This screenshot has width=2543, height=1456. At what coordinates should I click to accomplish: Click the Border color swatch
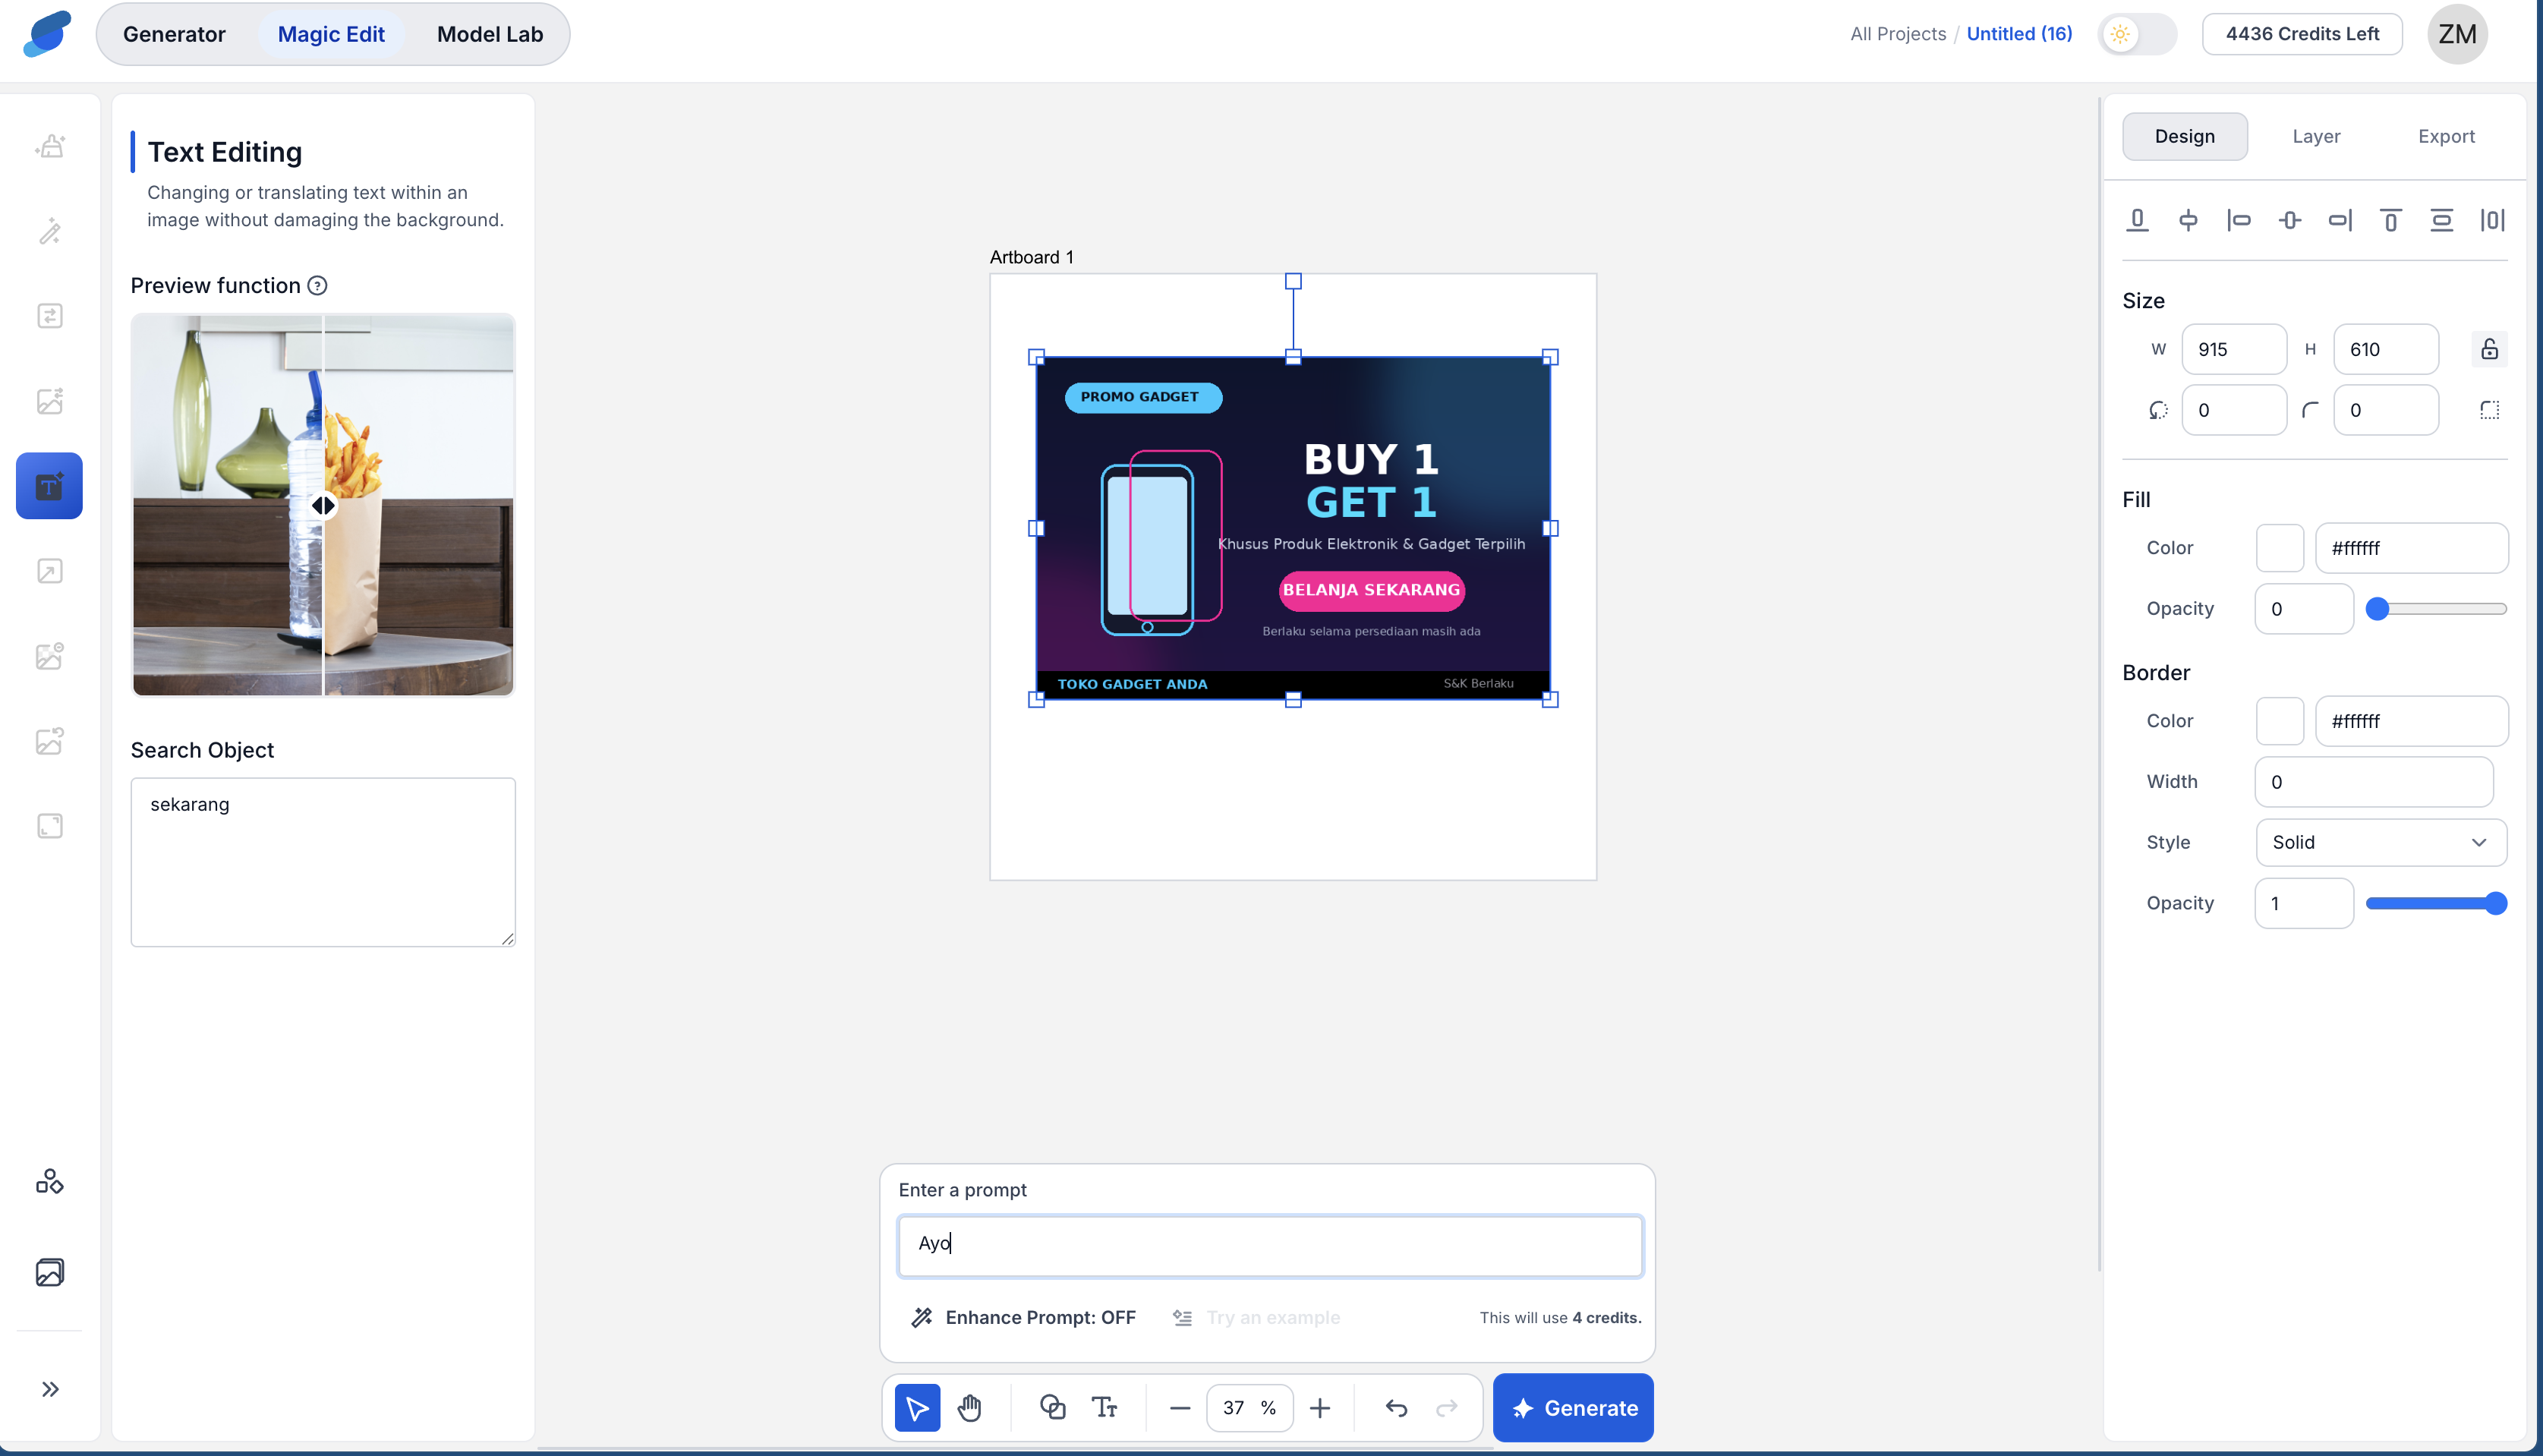click(x=2280, y=721)
